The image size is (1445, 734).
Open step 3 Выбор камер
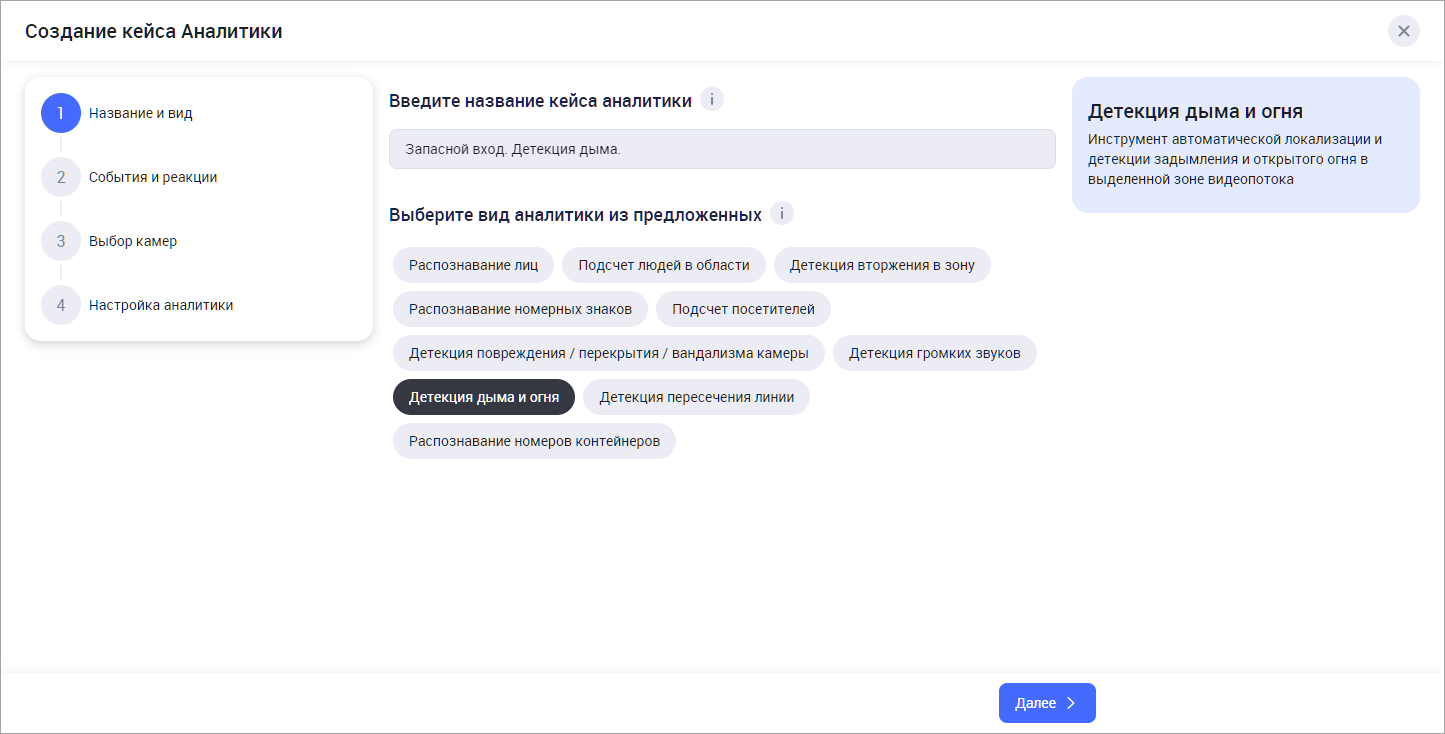click(132, 241)
